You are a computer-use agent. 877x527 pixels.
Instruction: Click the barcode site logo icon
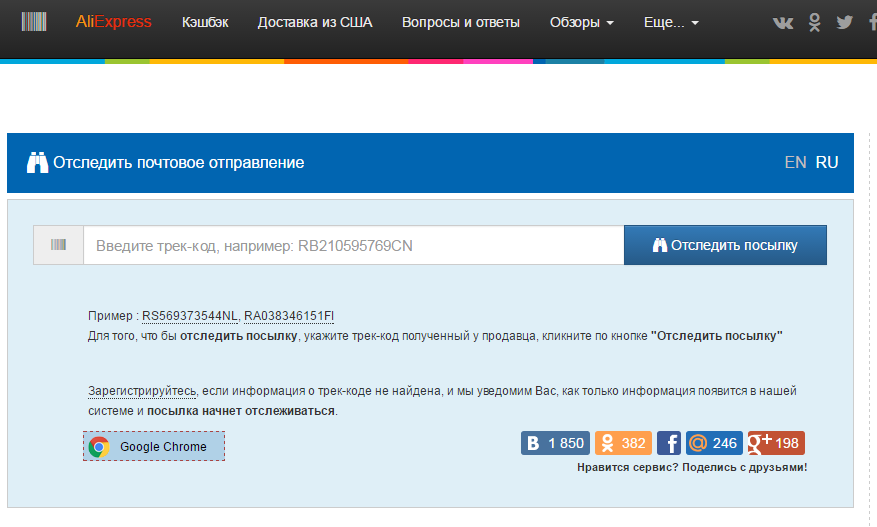pyautogui.click(x=34, y=22)
